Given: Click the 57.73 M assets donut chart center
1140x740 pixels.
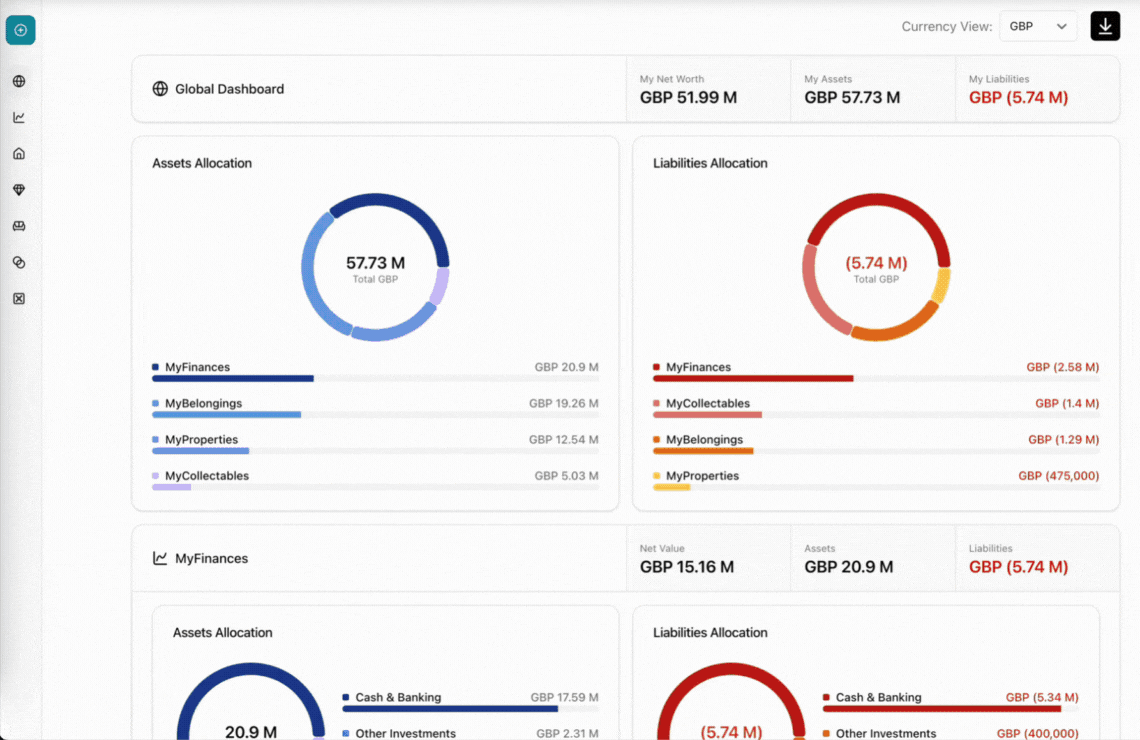Looking at the screenshot, I should [375, 267].
